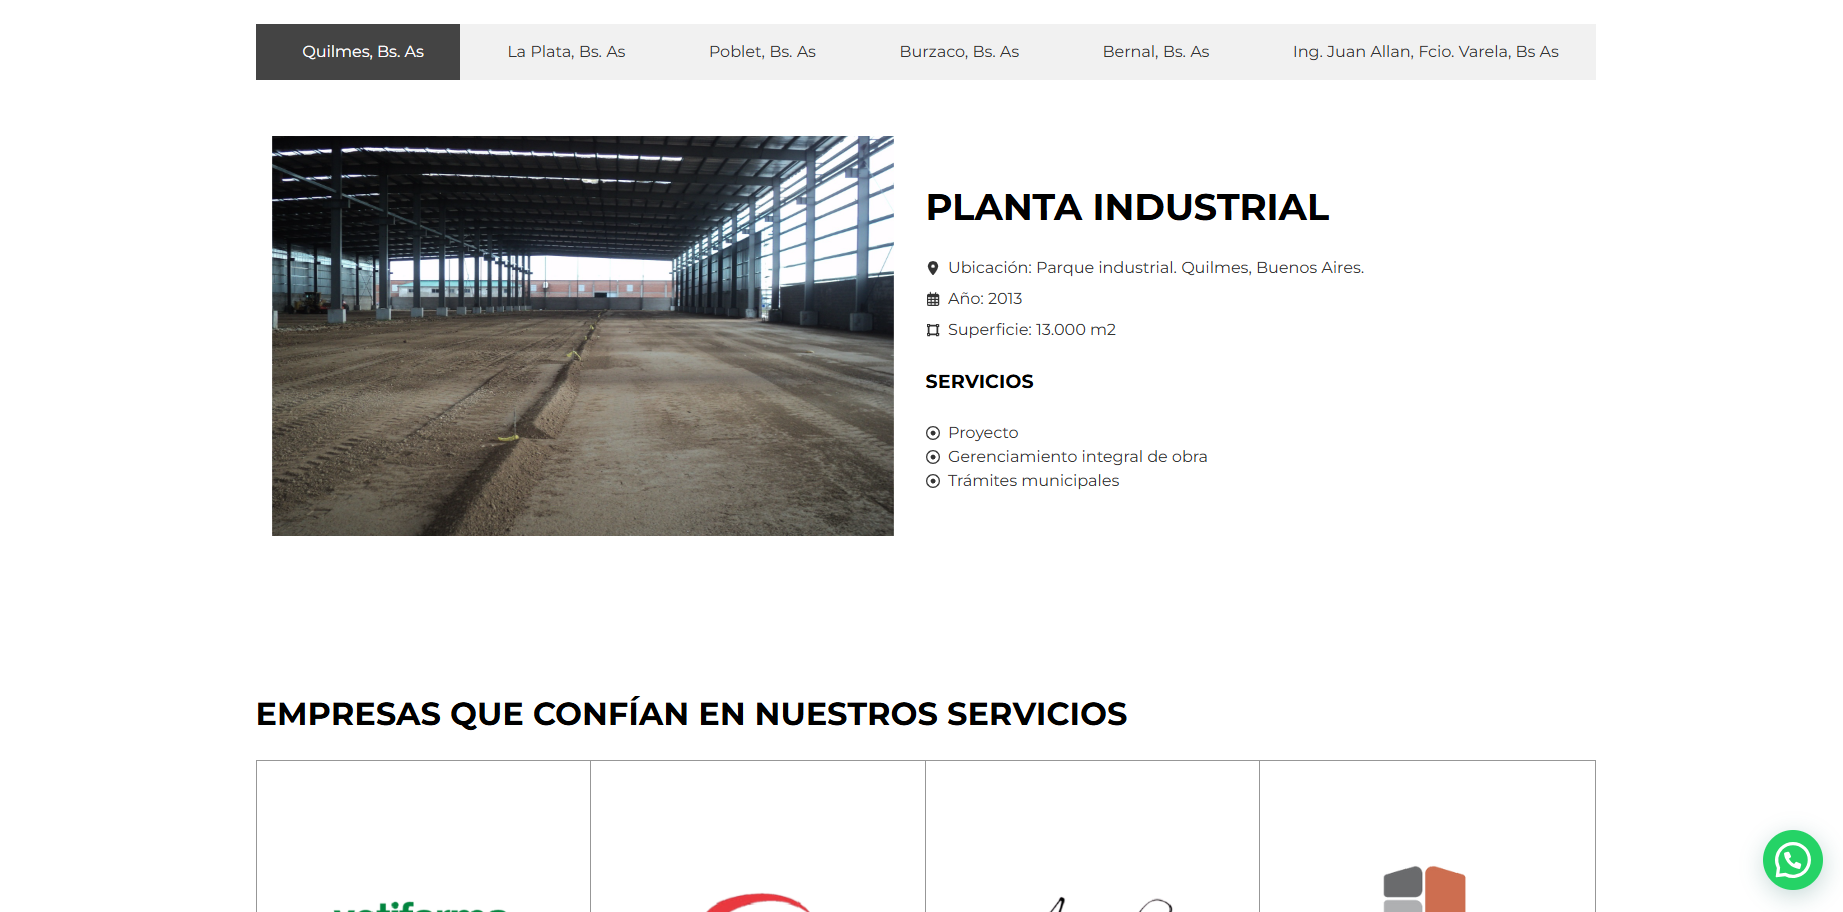
Task: Click the Año: 2013 text
Action: [x=985, y=299]
